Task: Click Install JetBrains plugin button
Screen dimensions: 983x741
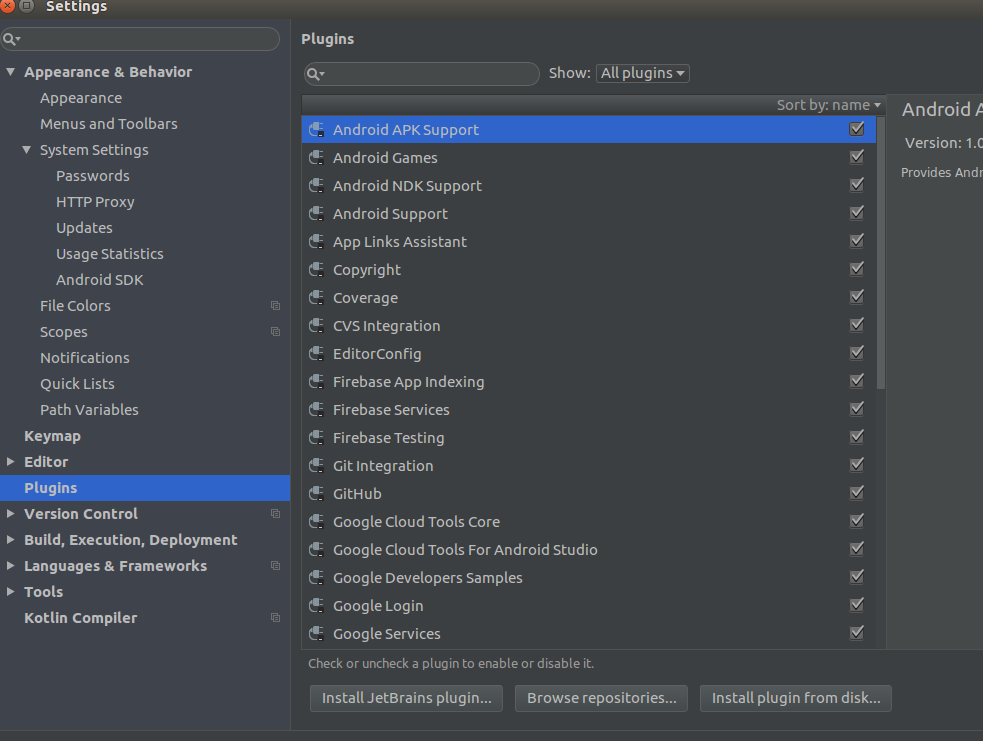Action: [x=406, y=698]
